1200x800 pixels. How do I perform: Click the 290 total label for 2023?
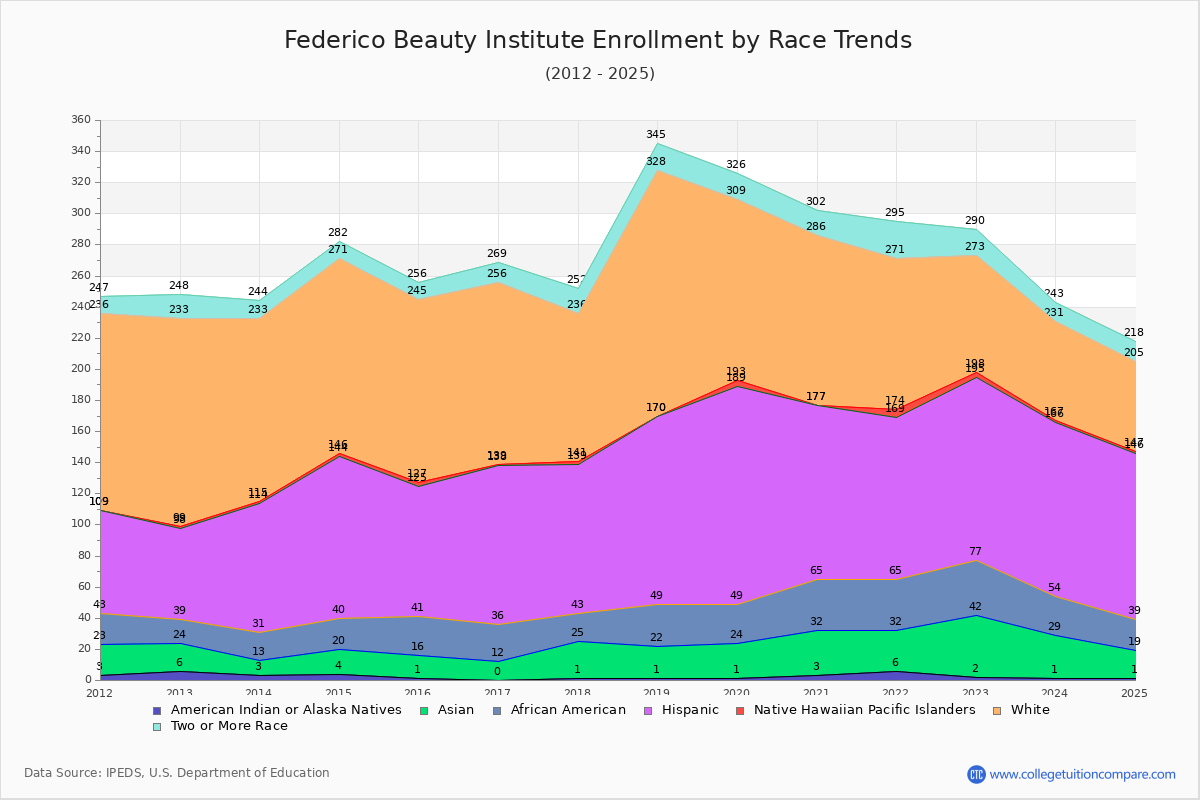pos(975,221)
